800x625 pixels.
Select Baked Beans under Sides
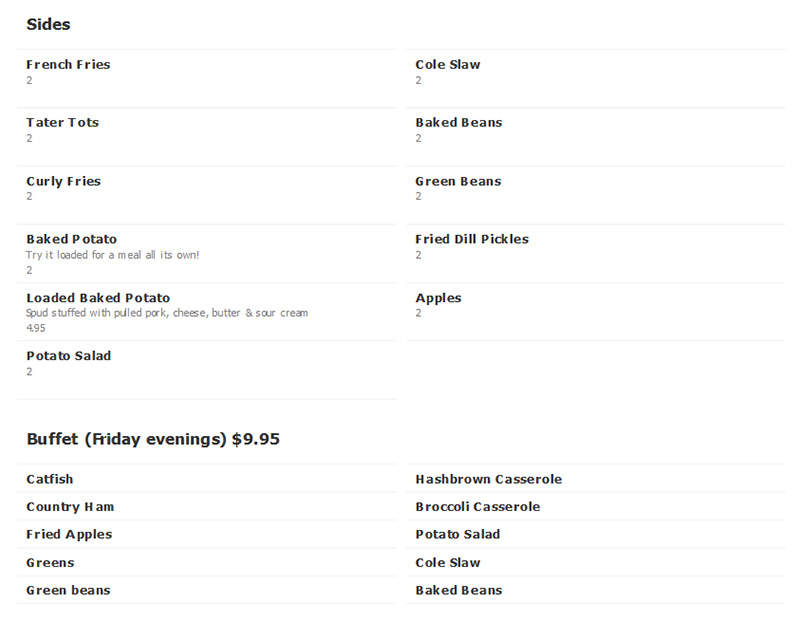pyautogui.click(x=459, y=122)
